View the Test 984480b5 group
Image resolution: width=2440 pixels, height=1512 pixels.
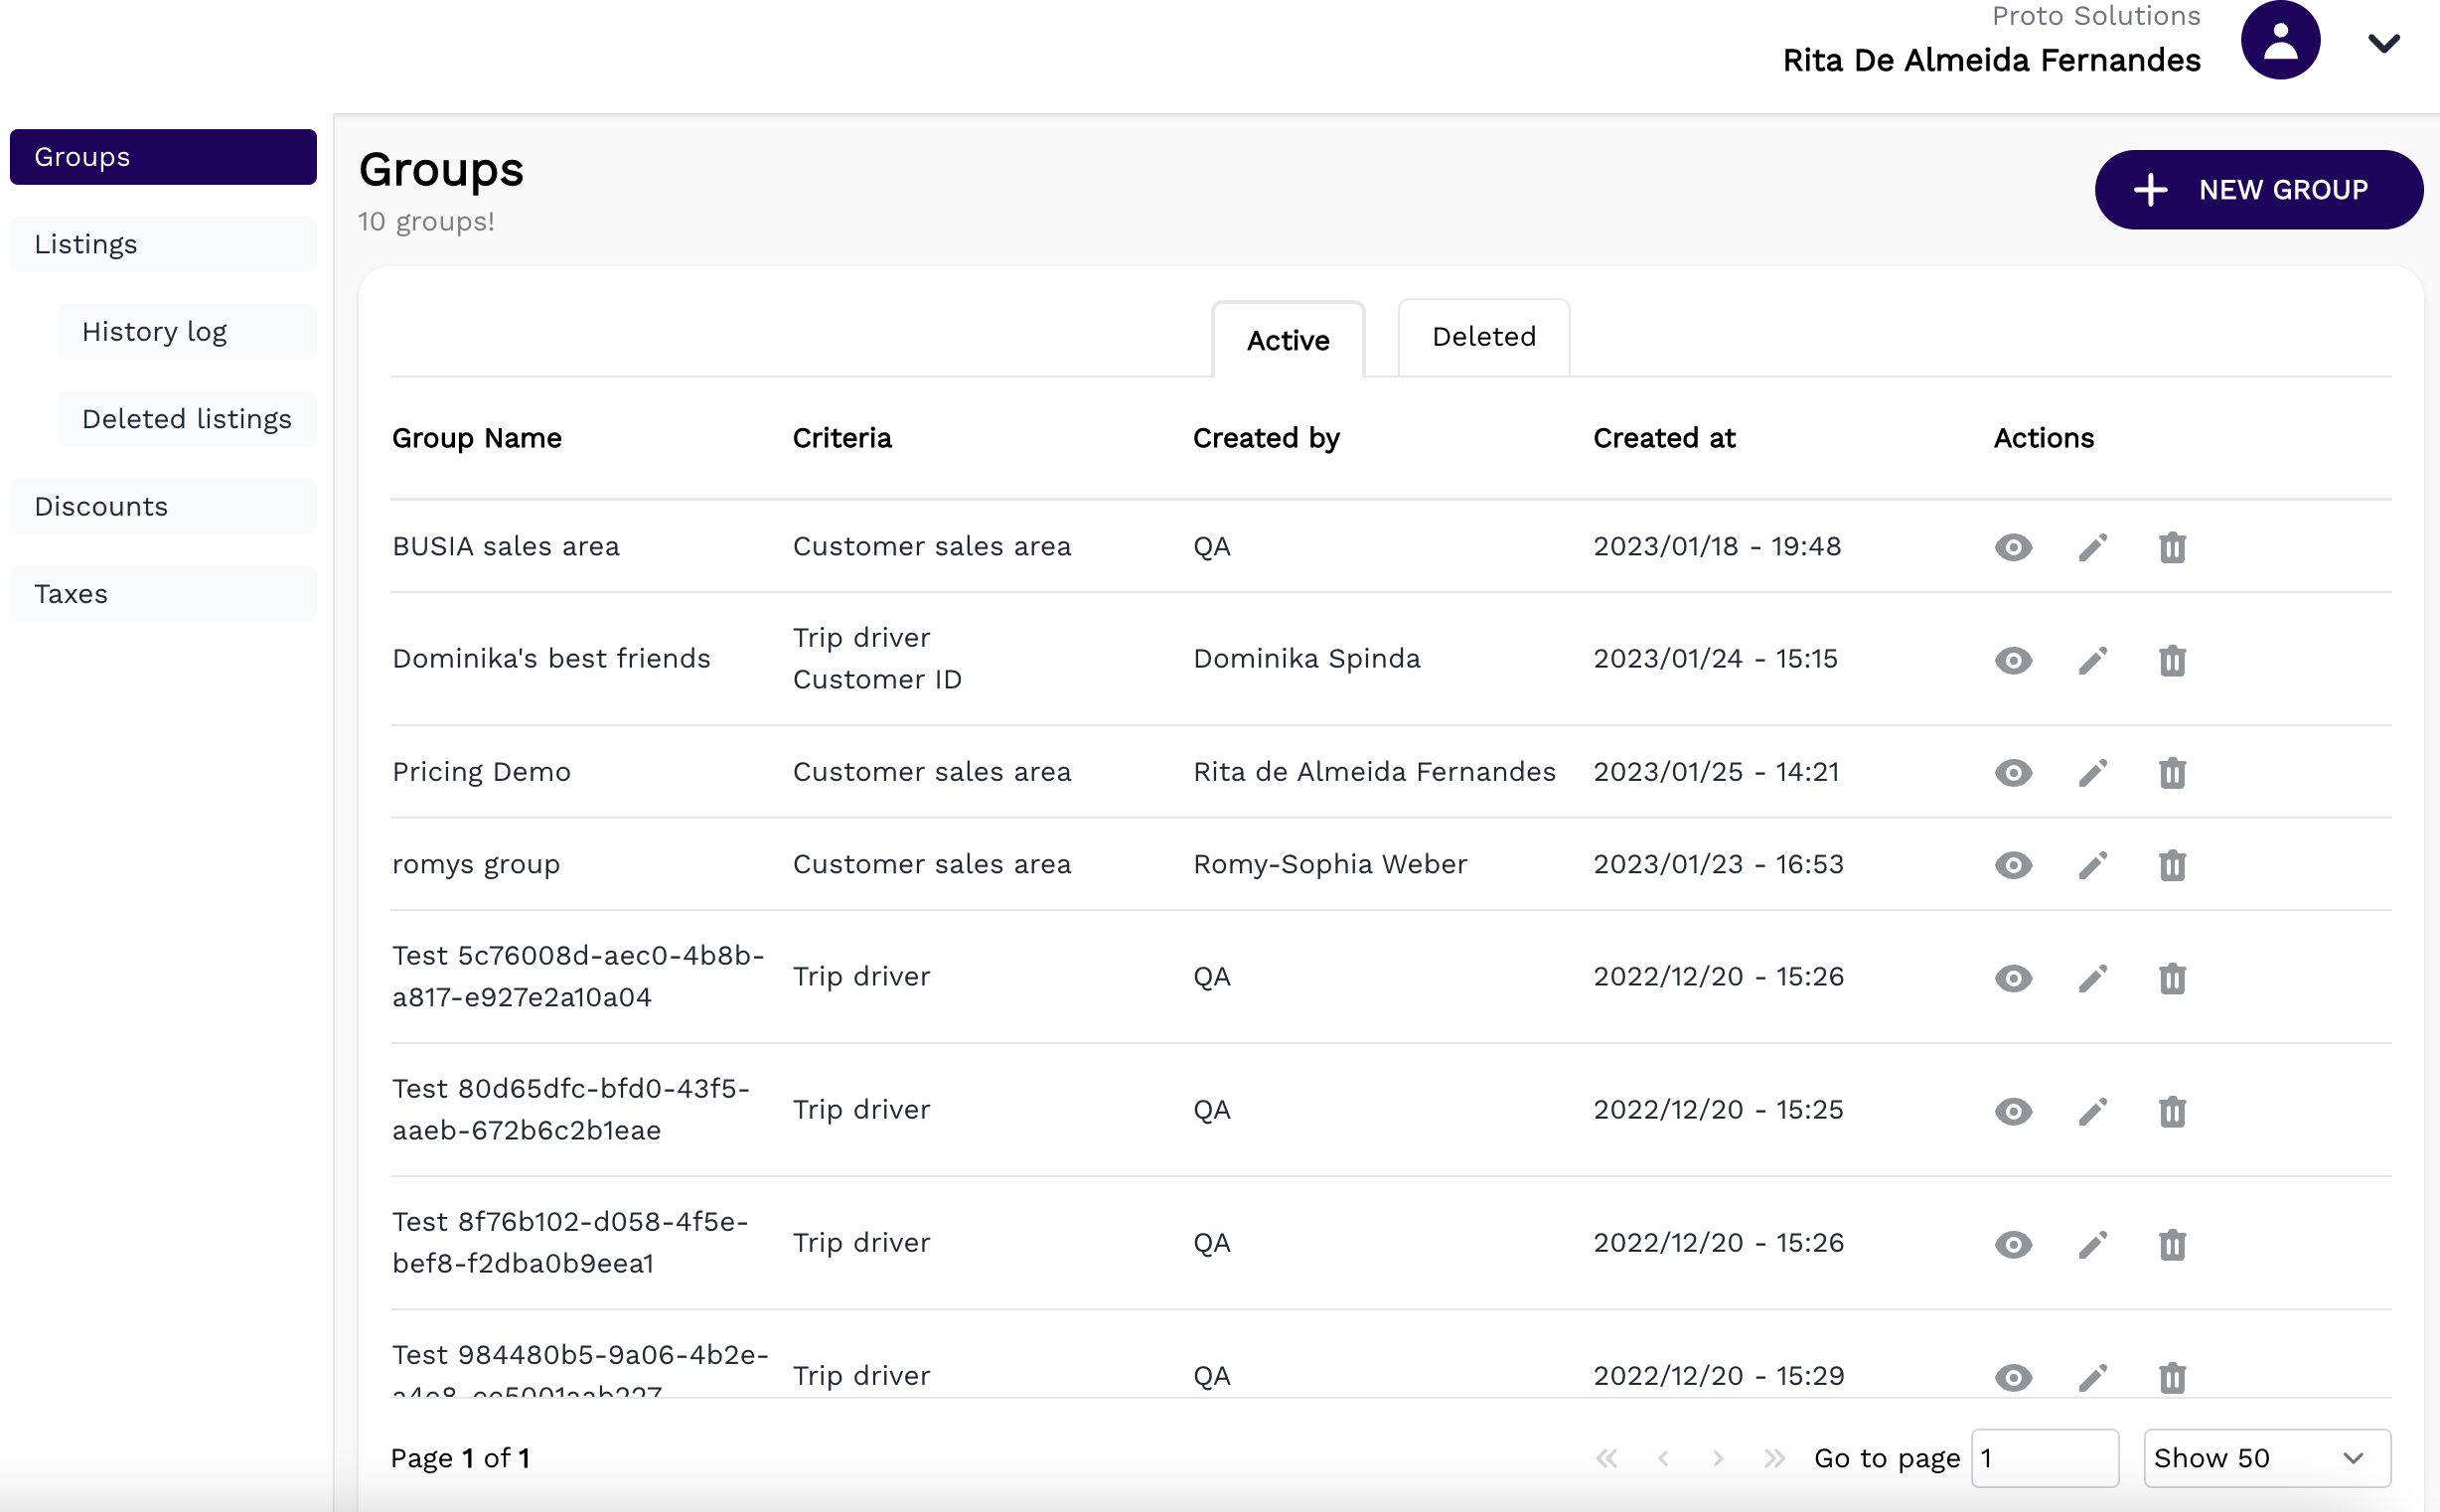[2013, 1376]
